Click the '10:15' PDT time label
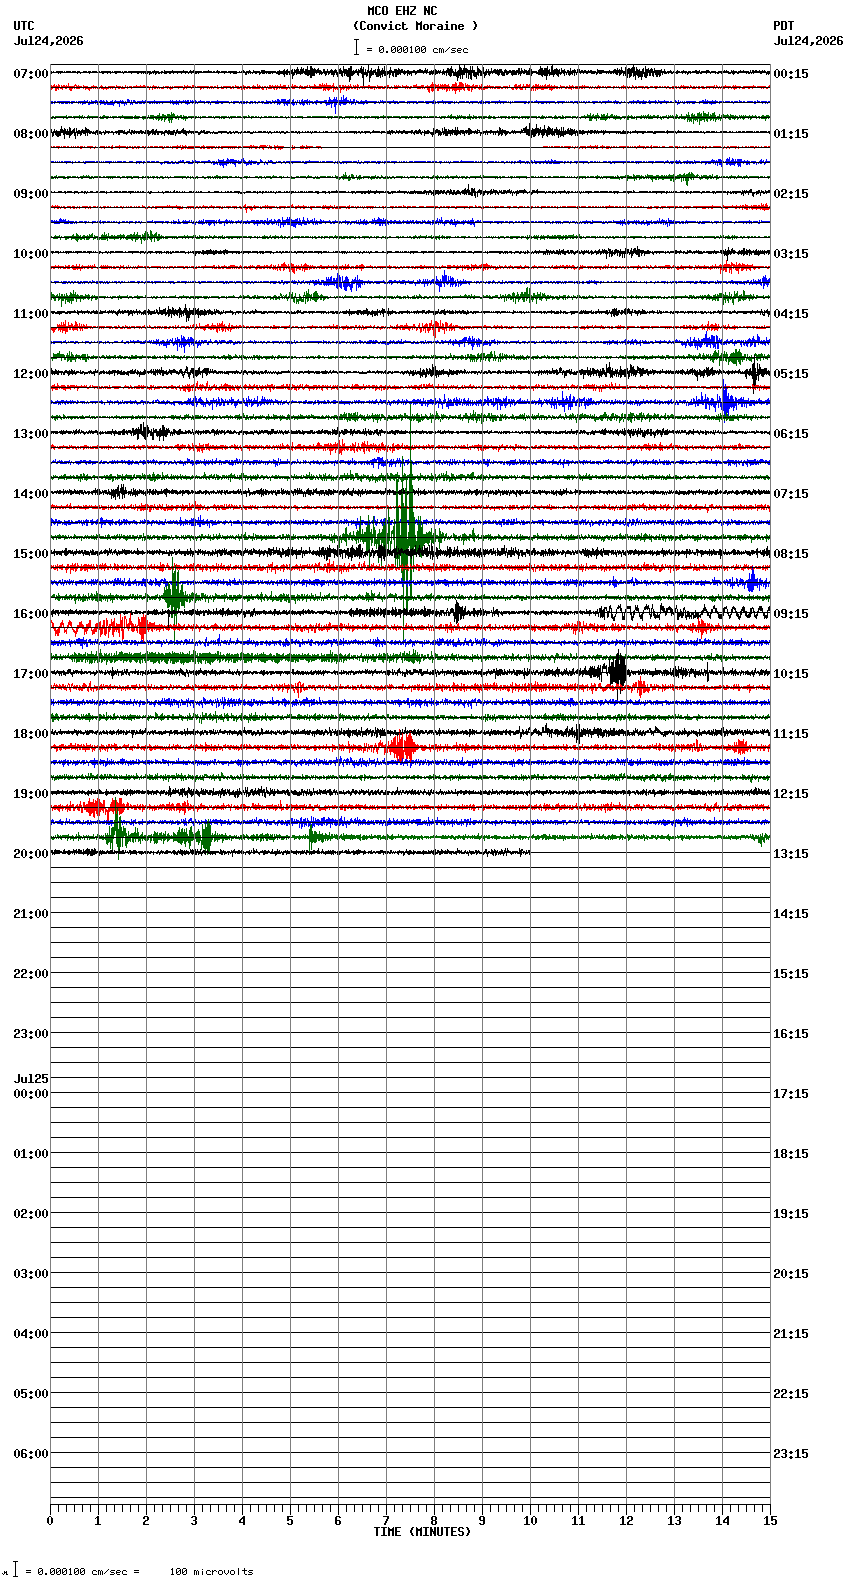 pos(791,674)
